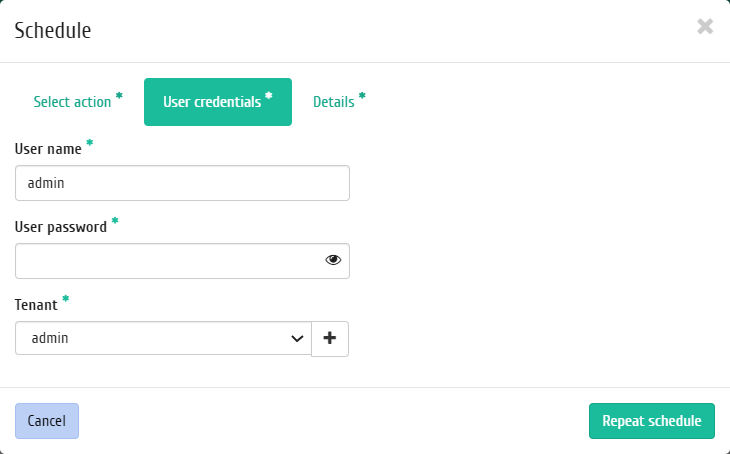Screen dimensions: 730x454
Task: Click the User name label
Action: tap(48, 149)
